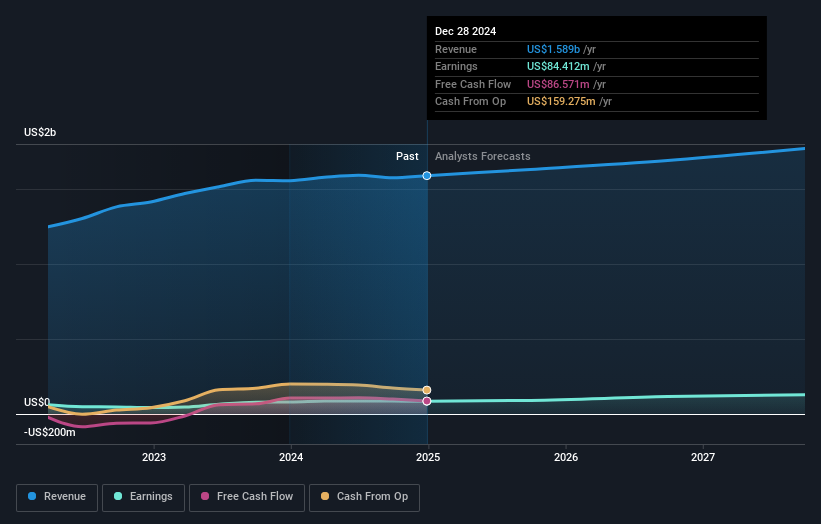
Task: Click the 2026 x-axis label
Action: [x=566, y=457]
